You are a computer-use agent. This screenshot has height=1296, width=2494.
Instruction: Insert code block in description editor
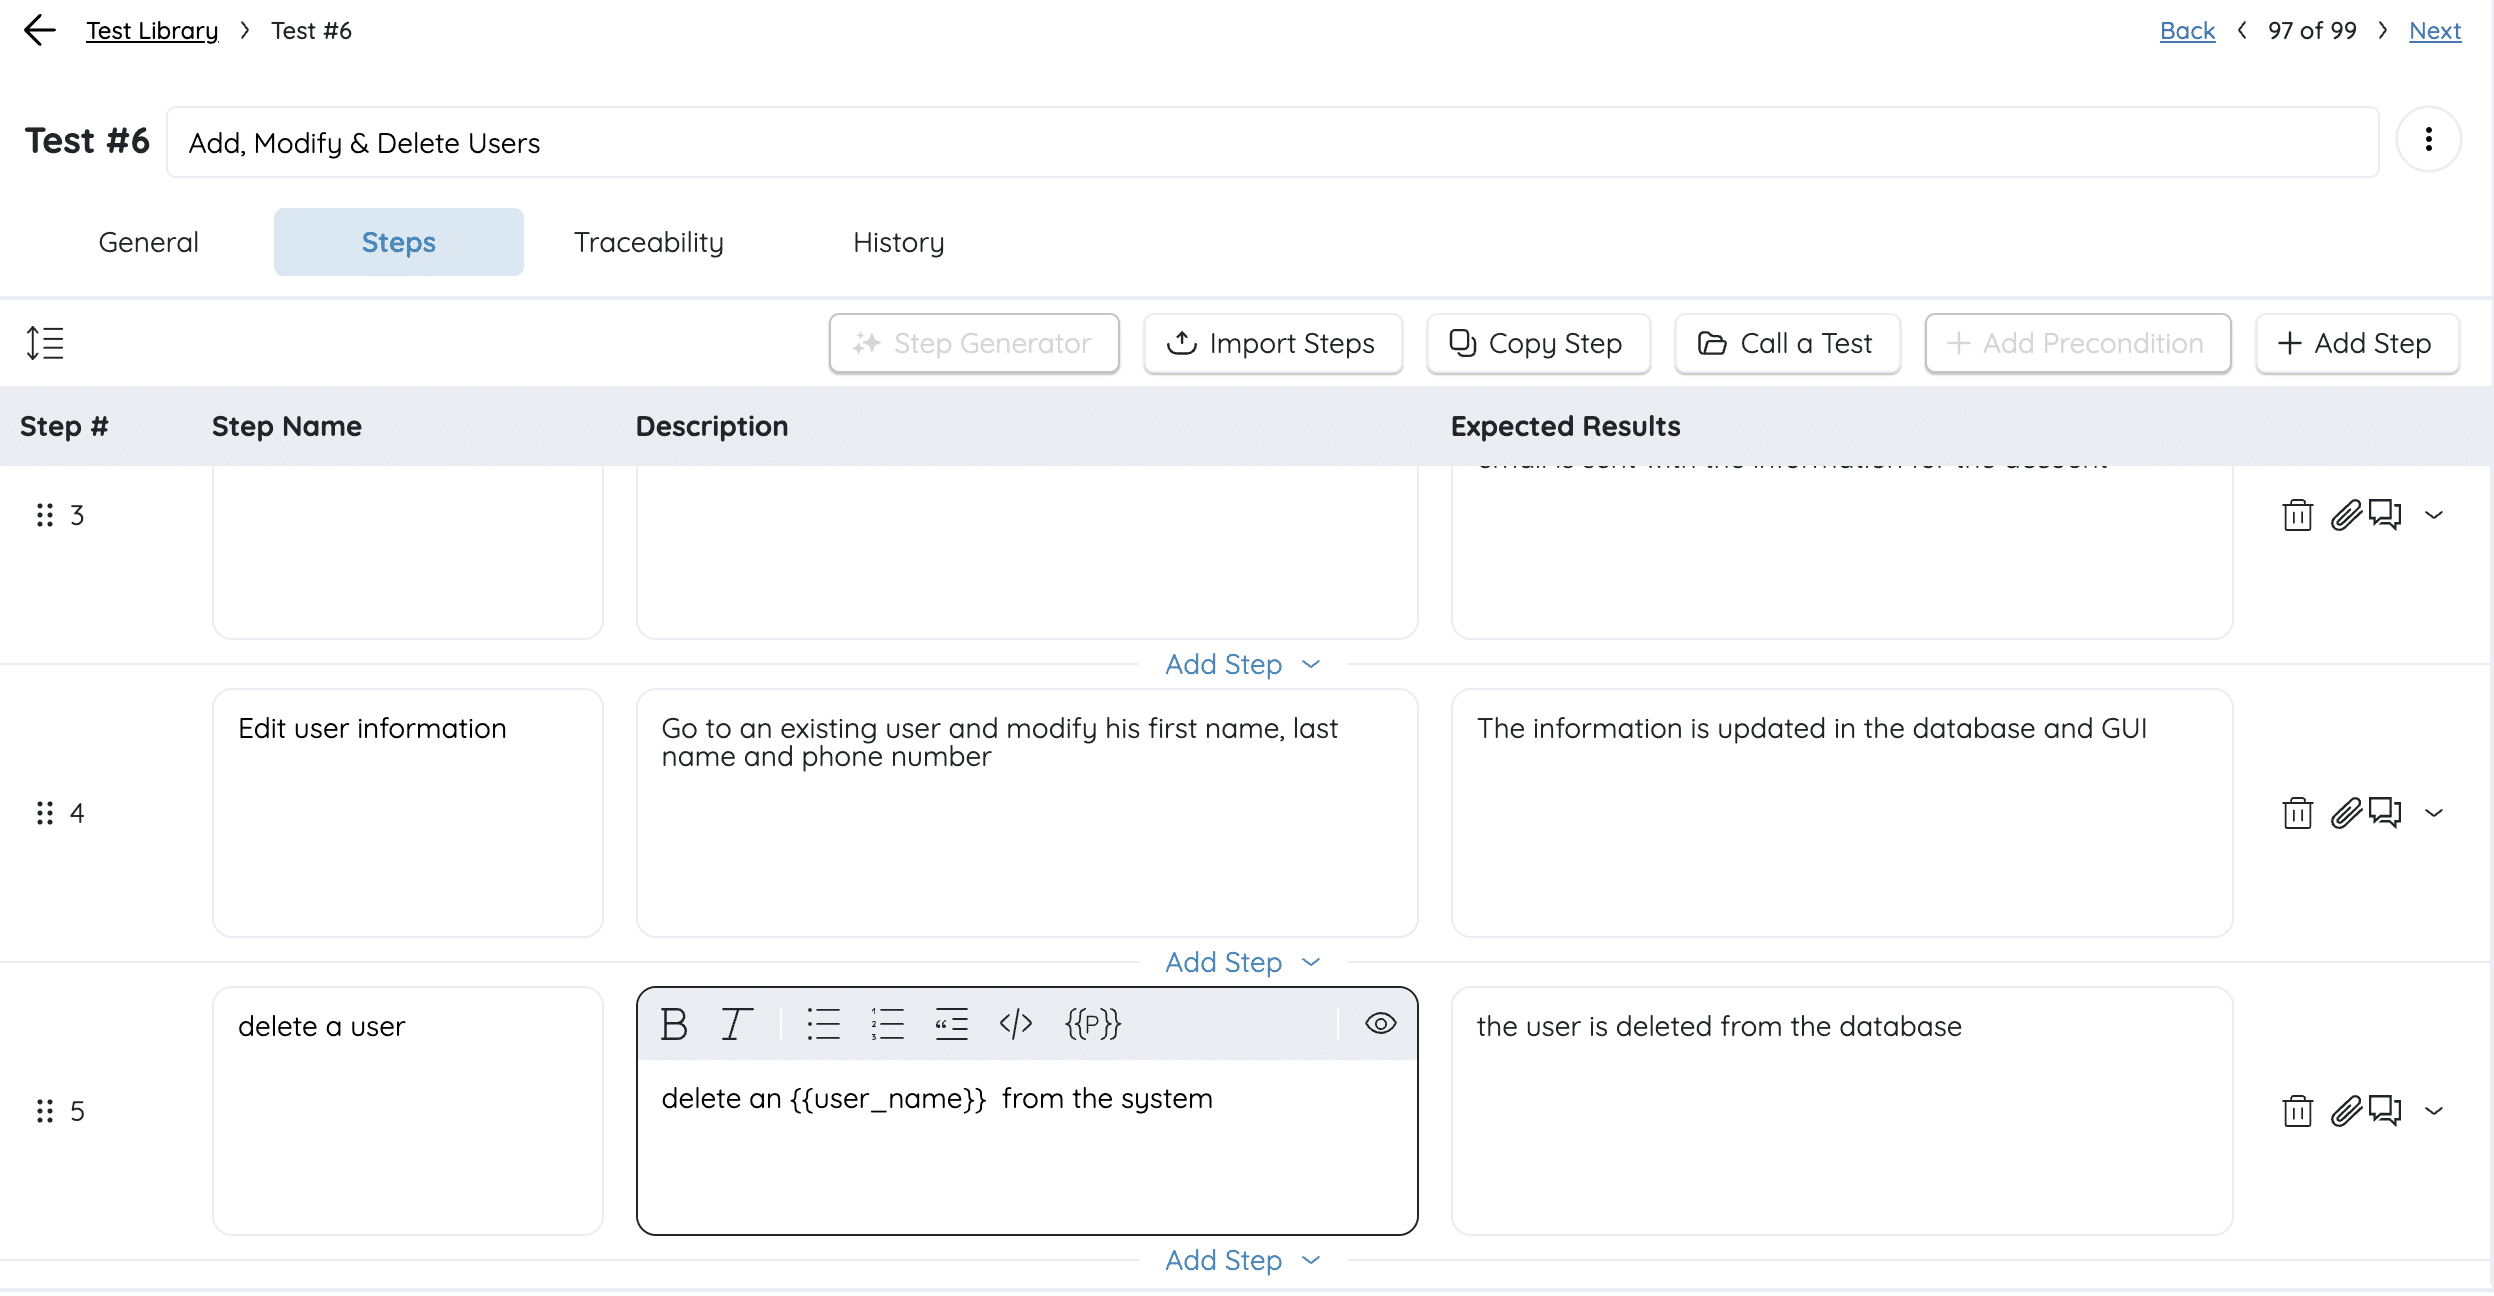click(1015, 1024)
